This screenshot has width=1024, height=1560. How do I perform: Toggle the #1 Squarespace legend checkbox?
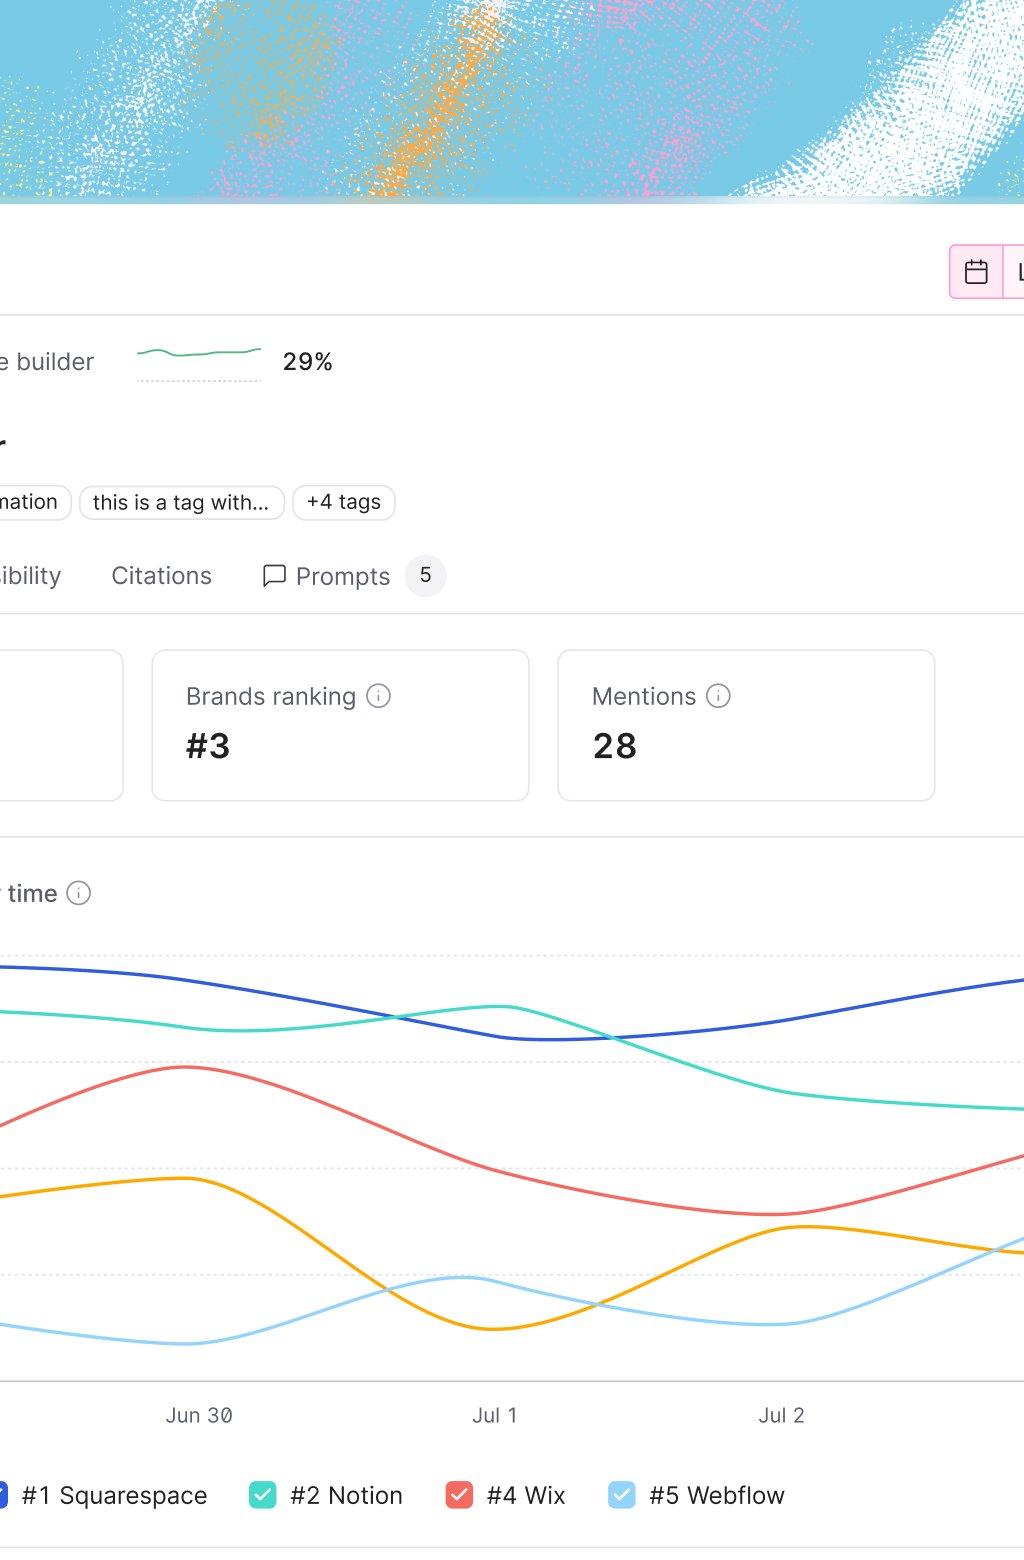2,1495
